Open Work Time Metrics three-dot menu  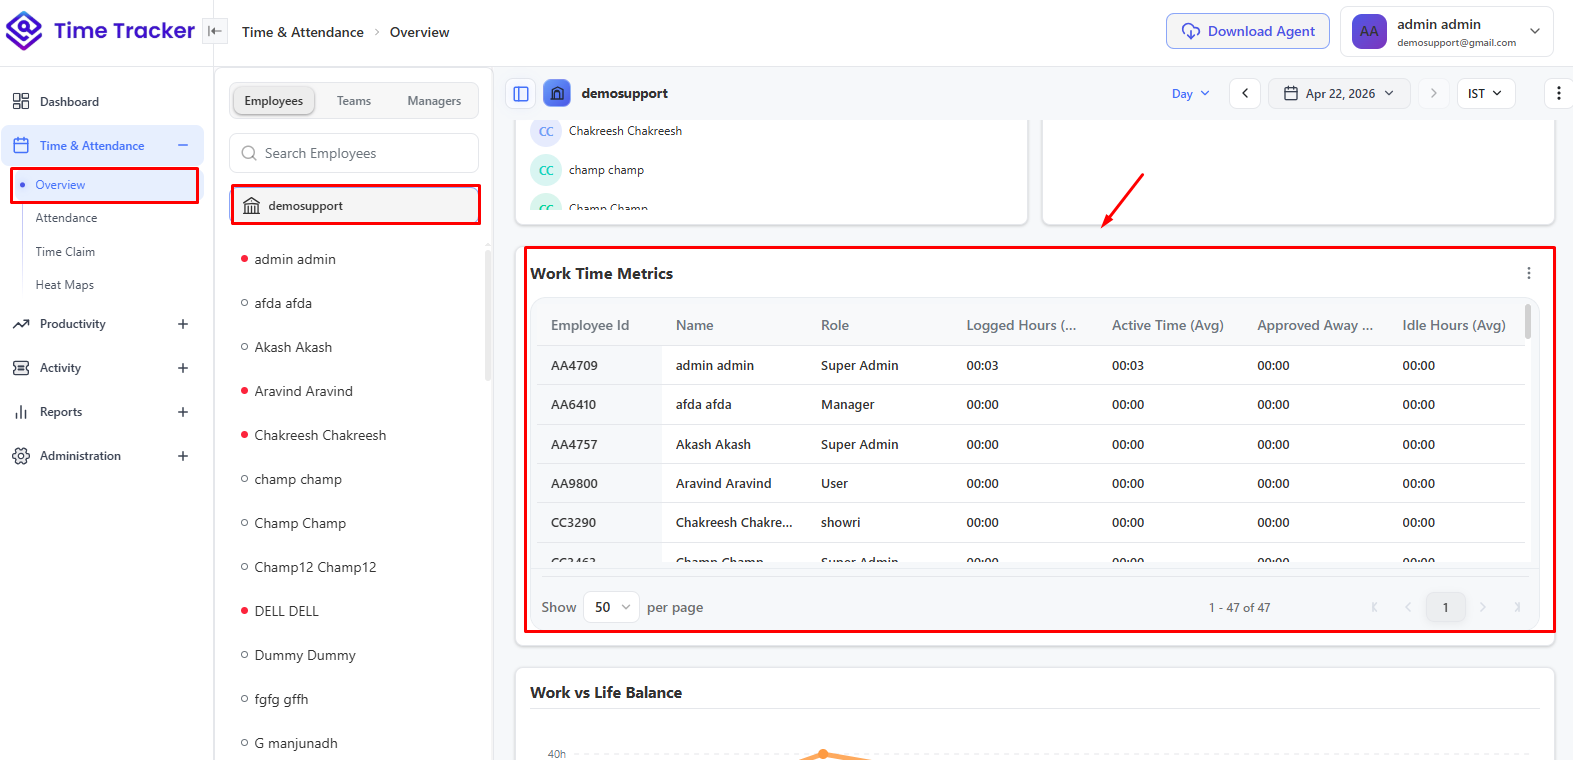pos(1529,273)
